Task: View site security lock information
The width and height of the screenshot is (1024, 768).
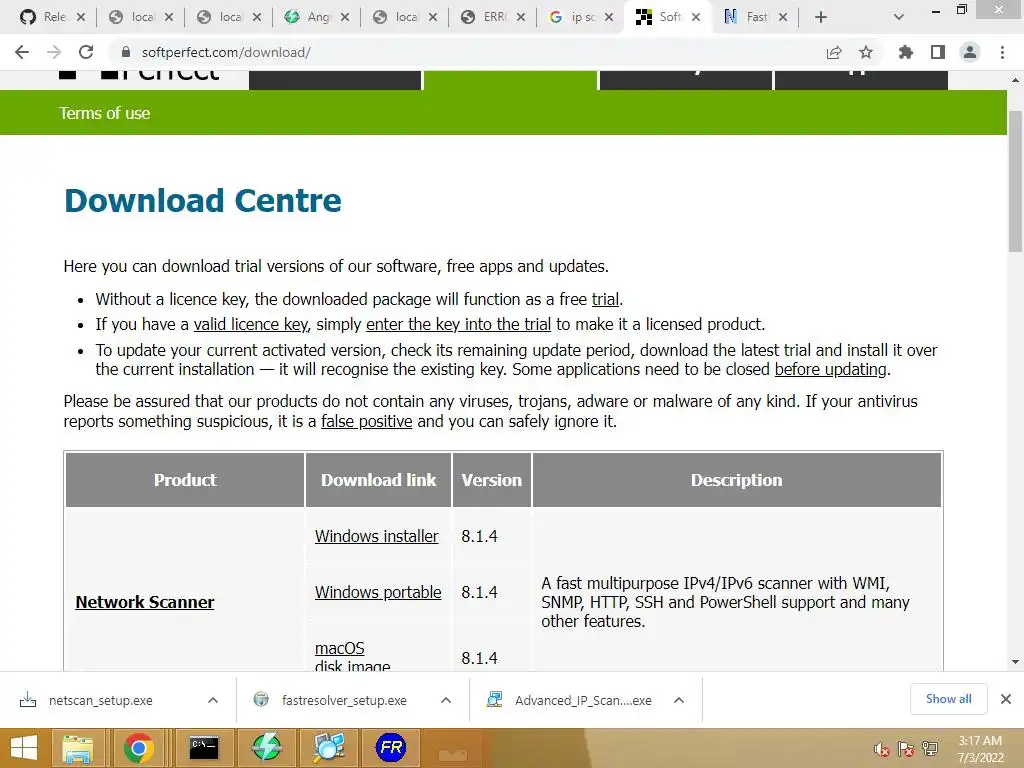Action: [x=126, y=52]
